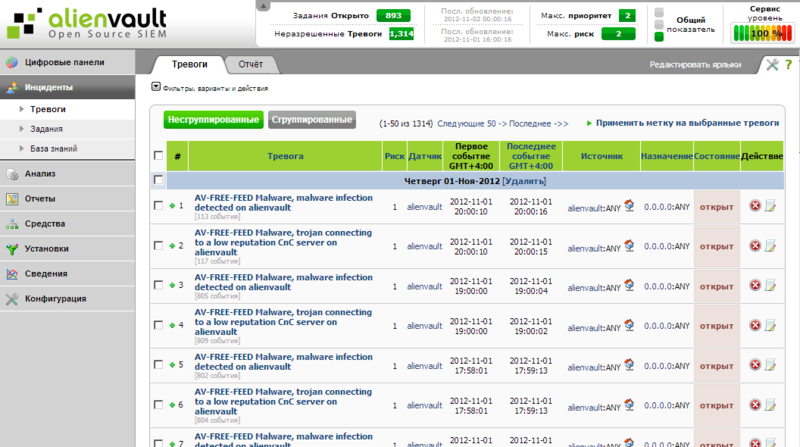The height and width of the screenshot is (447, 800).
Task: Click the 1,314 unresolved alarms counter
Action: tap(402, 34)
